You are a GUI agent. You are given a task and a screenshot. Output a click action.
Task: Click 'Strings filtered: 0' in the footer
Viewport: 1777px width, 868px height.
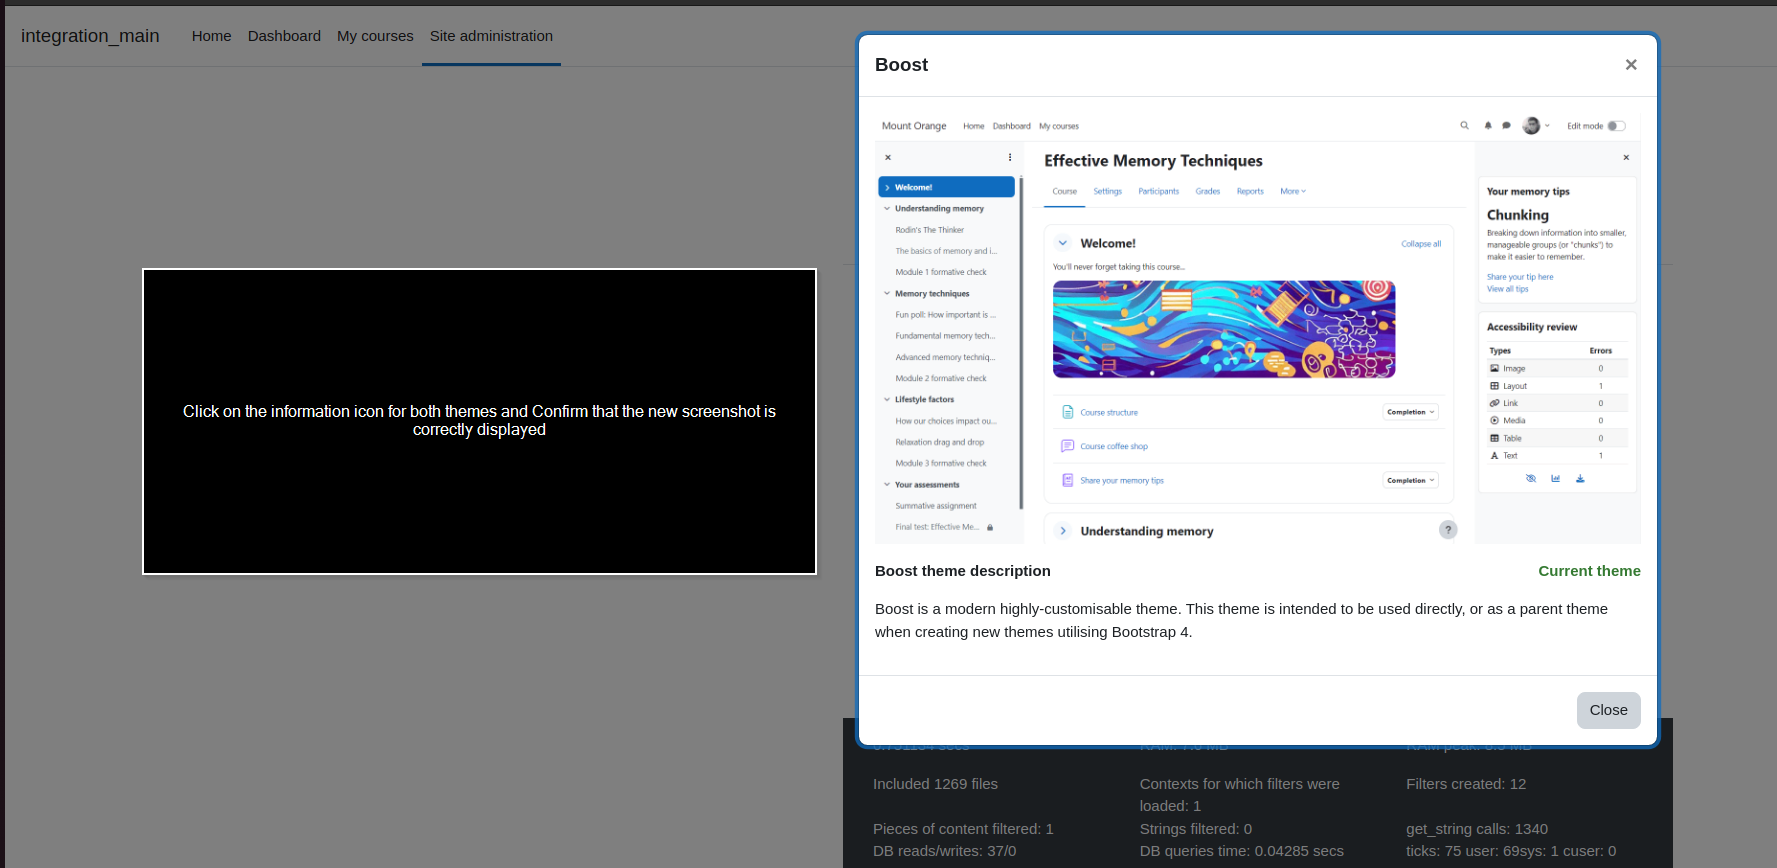tap(1196, 829)
